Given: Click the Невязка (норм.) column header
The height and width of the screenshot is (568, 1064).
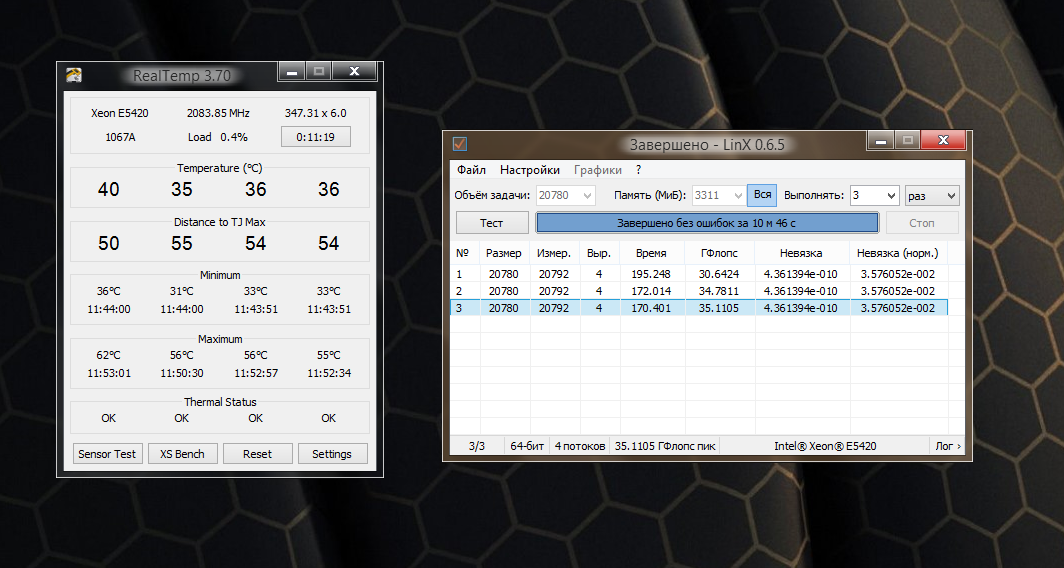Looking at the screenshot, I should click(898, 253).
